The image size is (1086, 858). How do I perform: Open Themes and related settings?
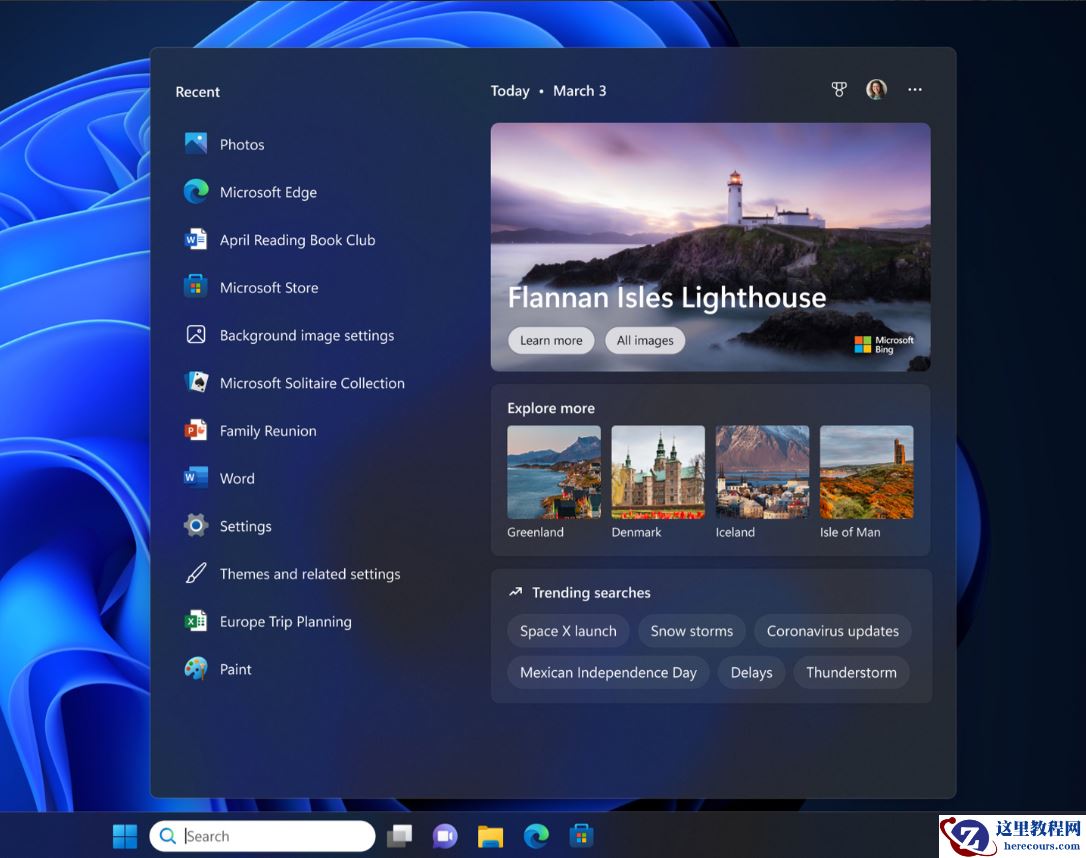pyautogui.click(x=310, y=574)
